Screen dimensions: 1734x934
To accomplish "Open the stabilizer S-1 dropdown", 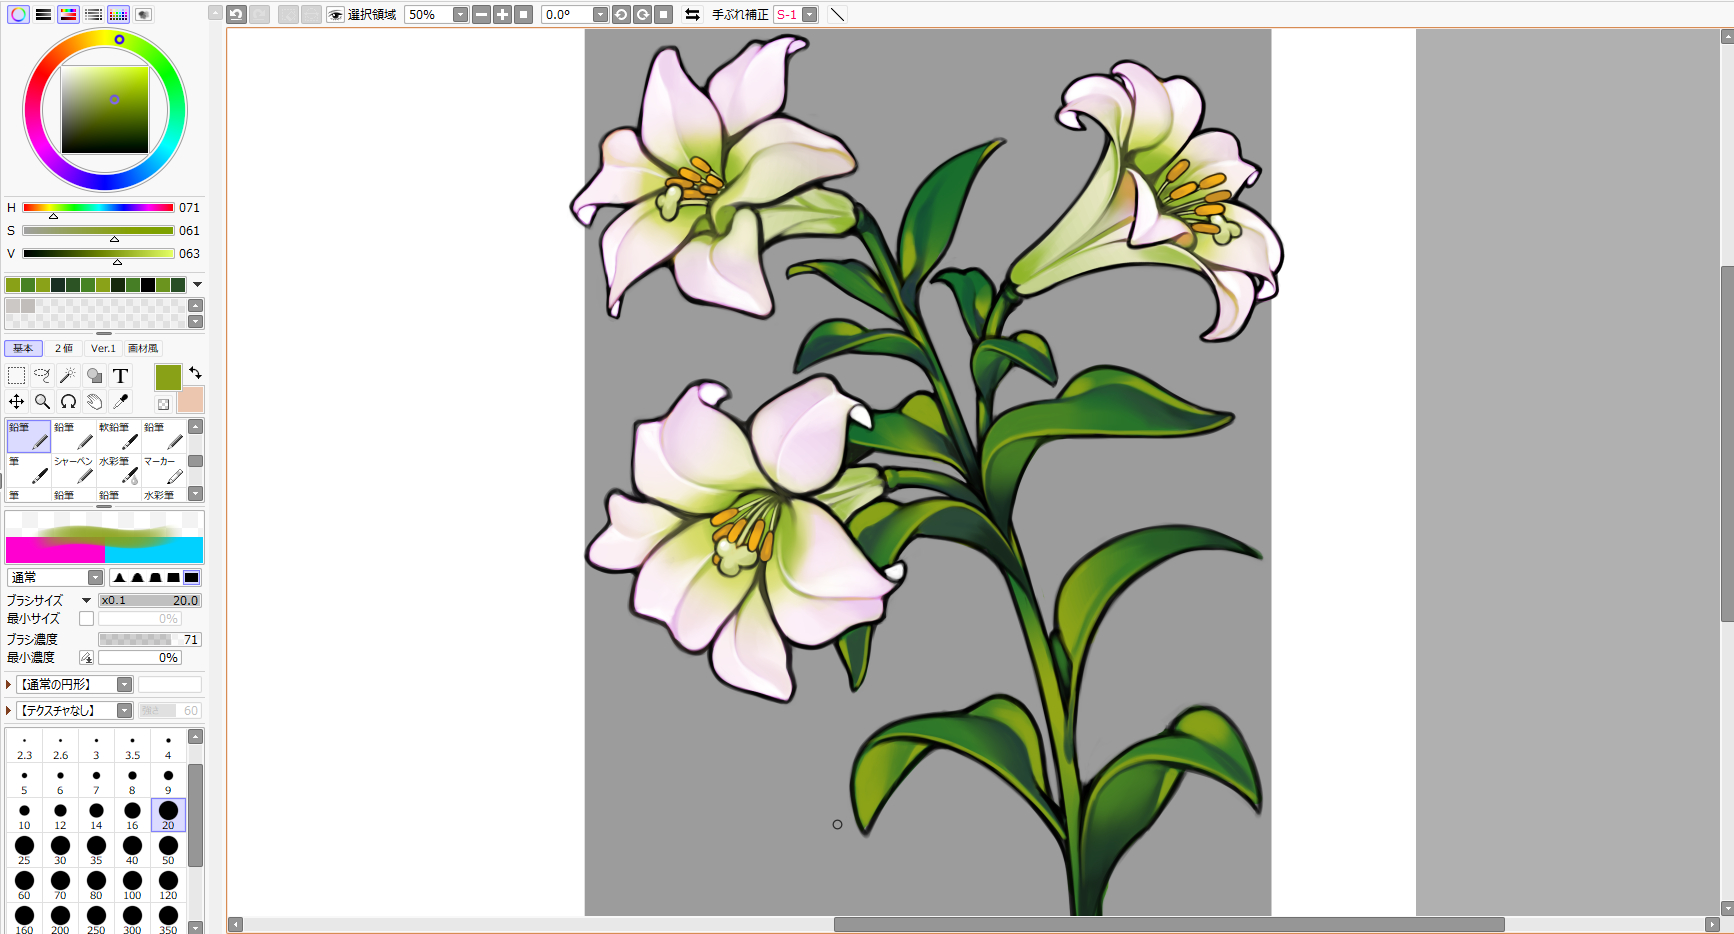I will click(x=810, y=15).
